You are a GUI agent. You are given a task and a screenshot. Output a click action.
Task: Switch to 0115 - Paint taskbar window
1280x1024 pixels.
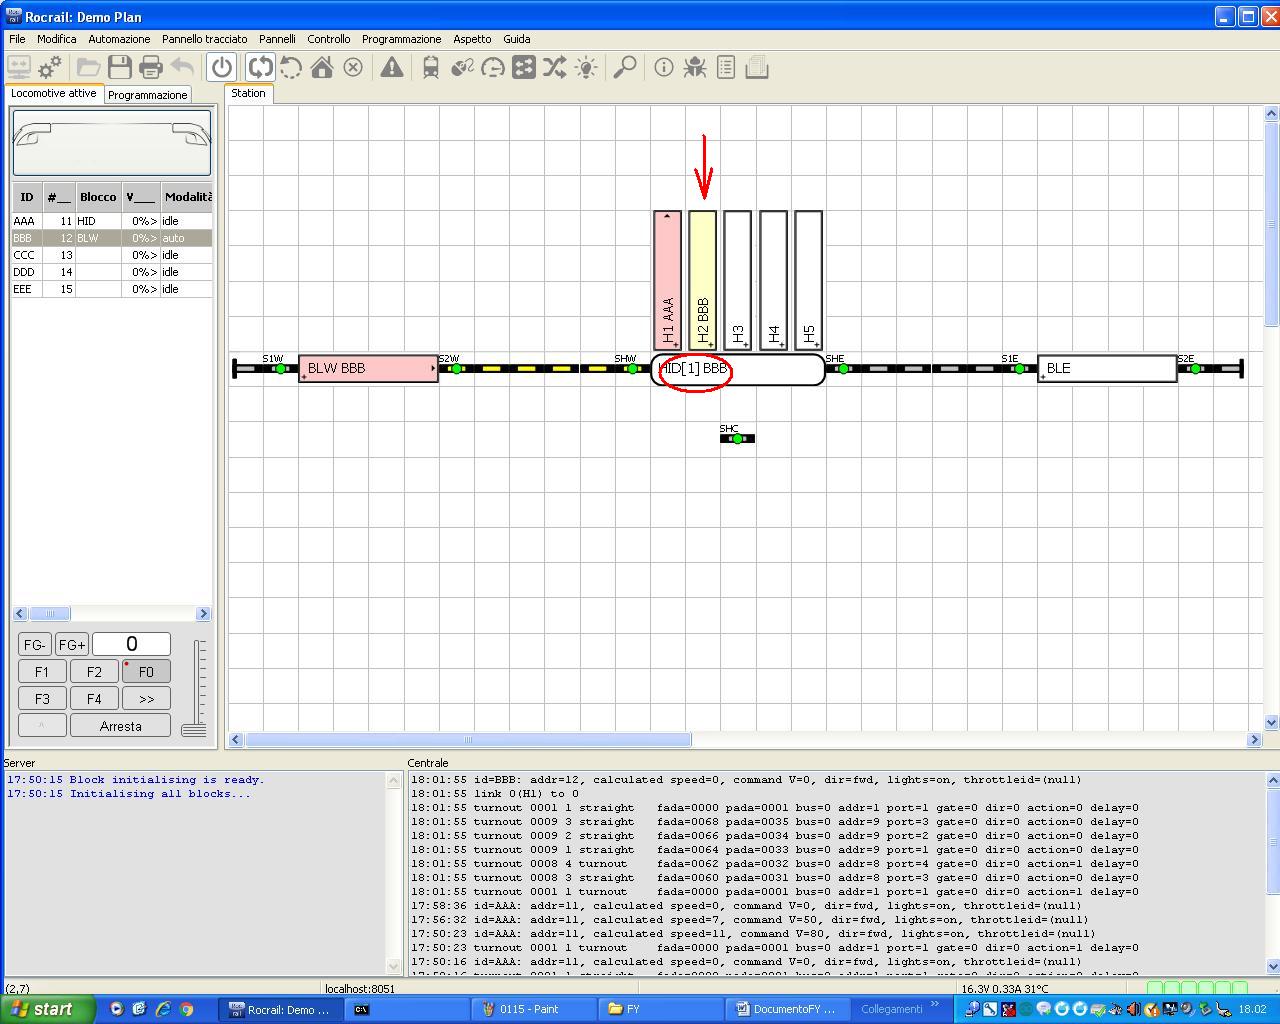[x=535, y=1009]
